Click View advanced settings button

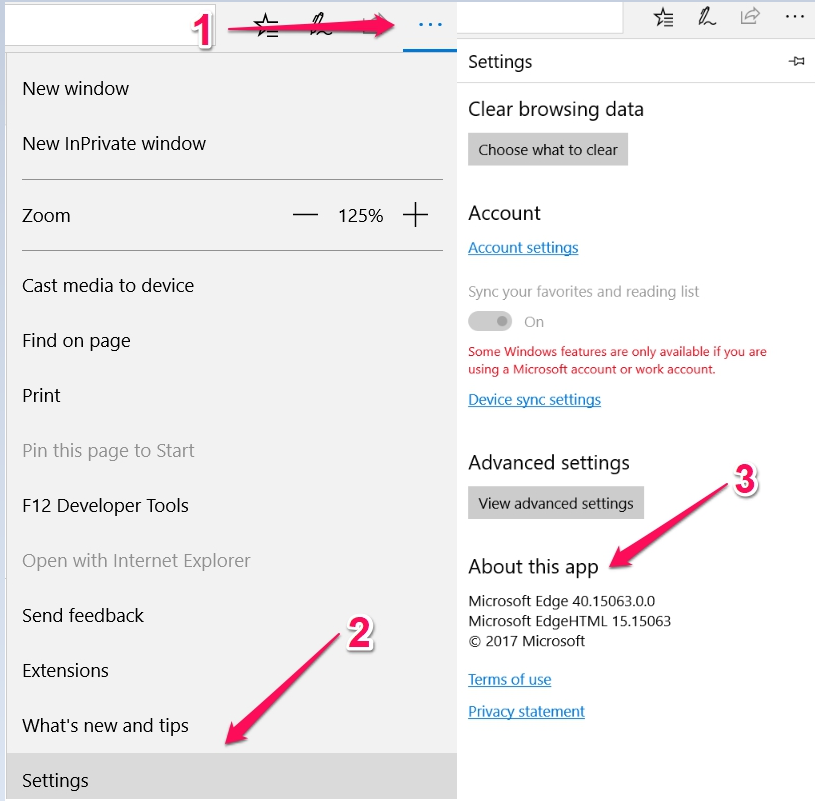tap(556, 503)
